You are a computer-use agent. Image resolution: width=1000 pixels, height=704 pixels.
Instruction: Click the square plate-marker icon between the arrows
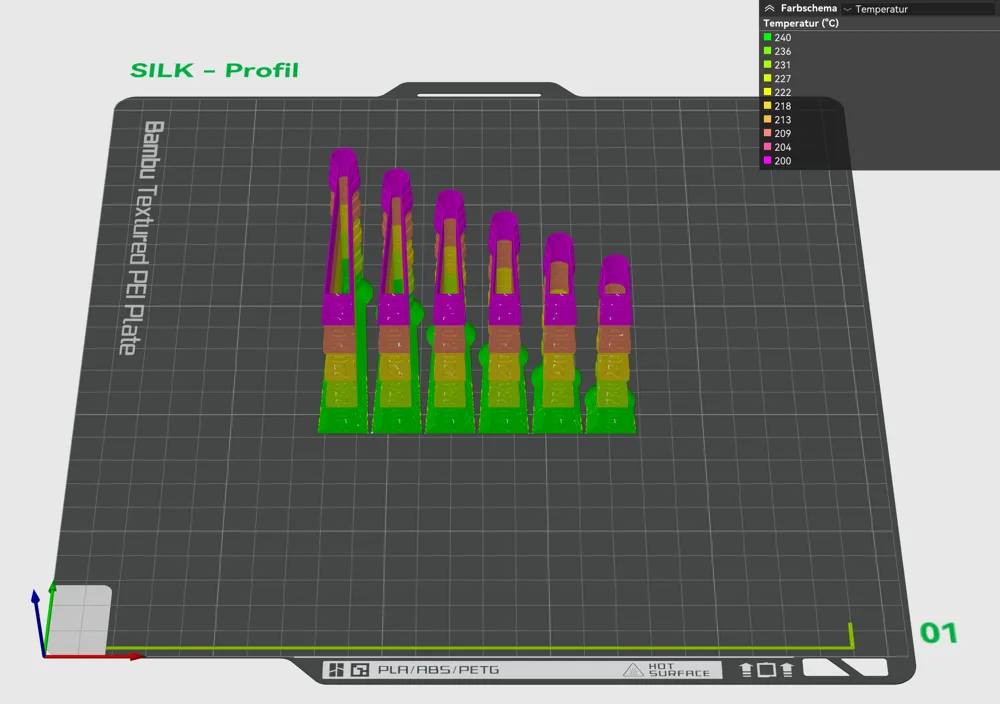coord(768,668)
